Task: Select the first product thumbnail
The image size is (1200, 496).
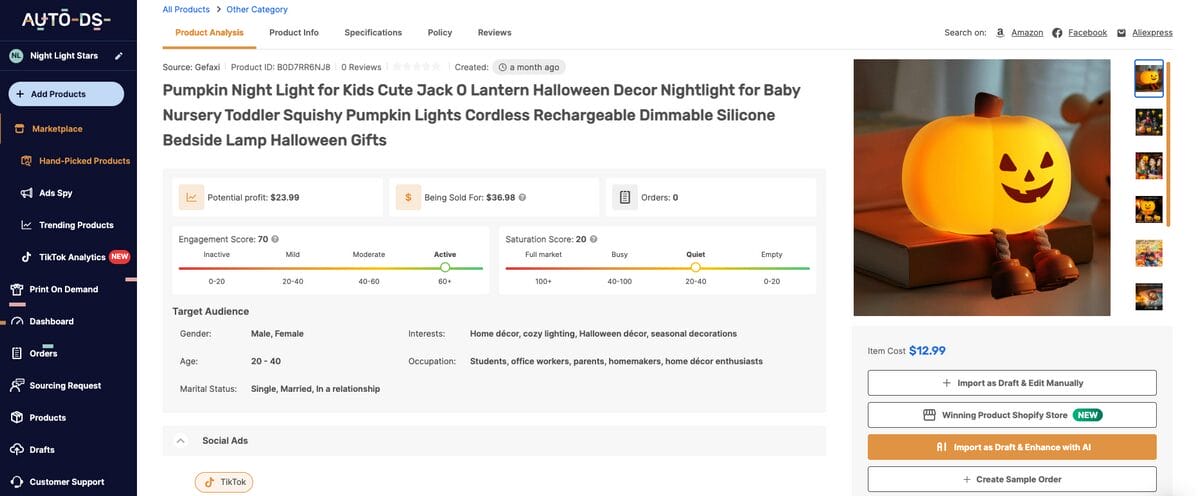Action: (x=1149, y=78)
